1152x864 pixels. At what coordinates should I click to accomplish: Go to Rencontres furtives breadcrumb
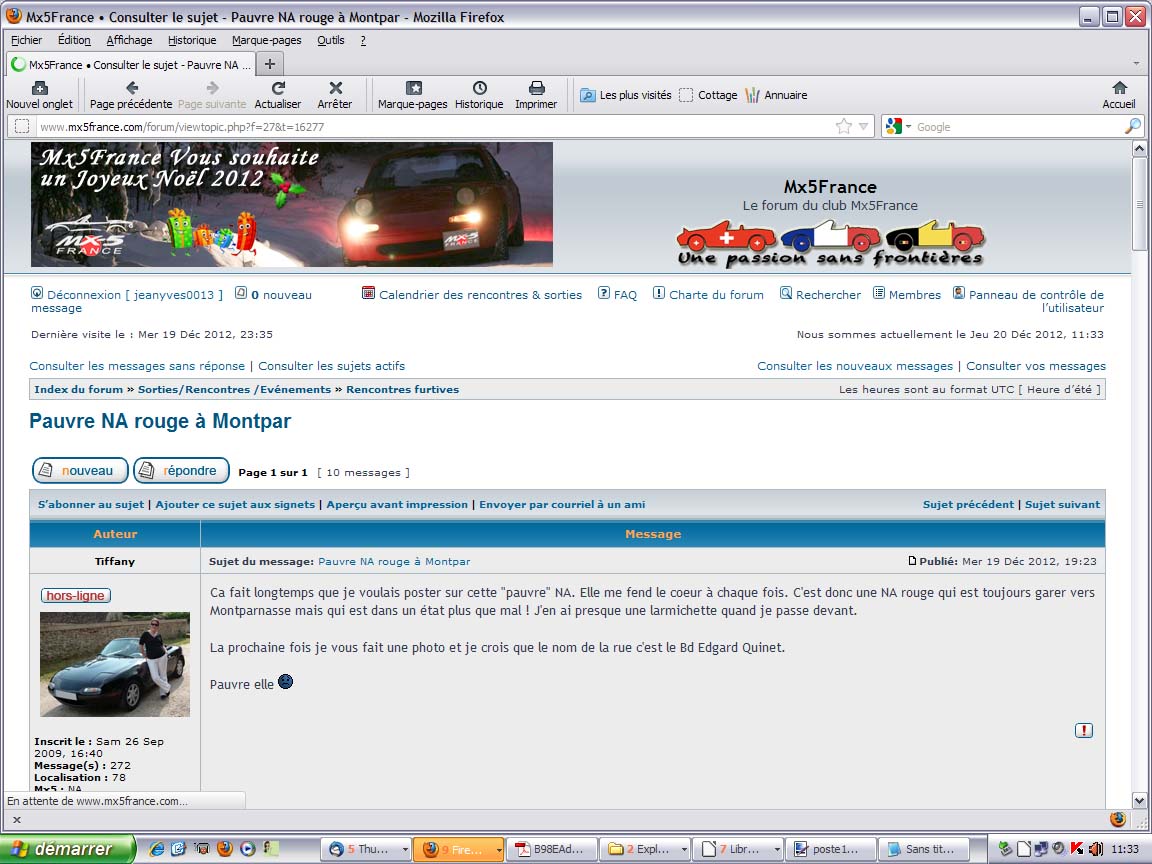click(x=403, y=389)
